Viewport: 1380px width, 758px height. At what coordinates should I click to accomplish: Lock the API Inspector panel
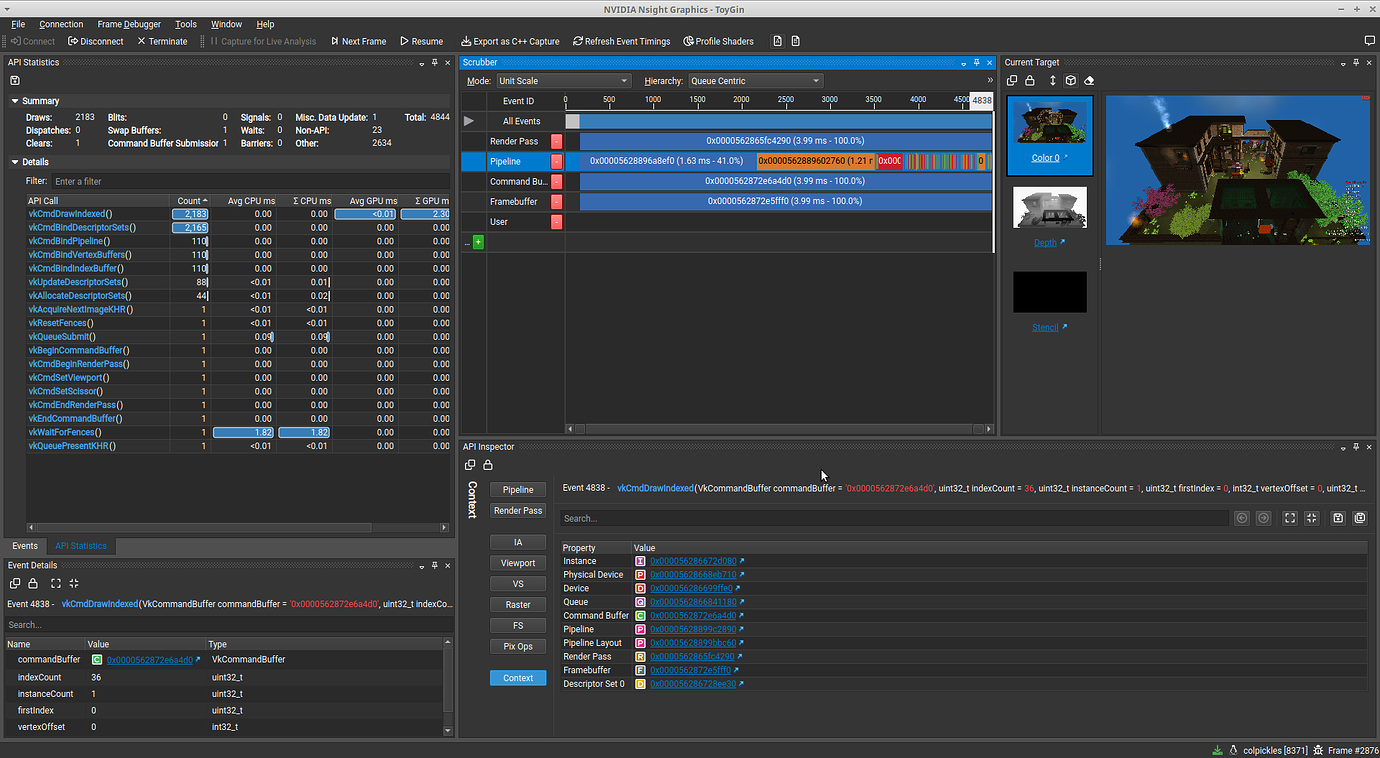coord(488,465)
